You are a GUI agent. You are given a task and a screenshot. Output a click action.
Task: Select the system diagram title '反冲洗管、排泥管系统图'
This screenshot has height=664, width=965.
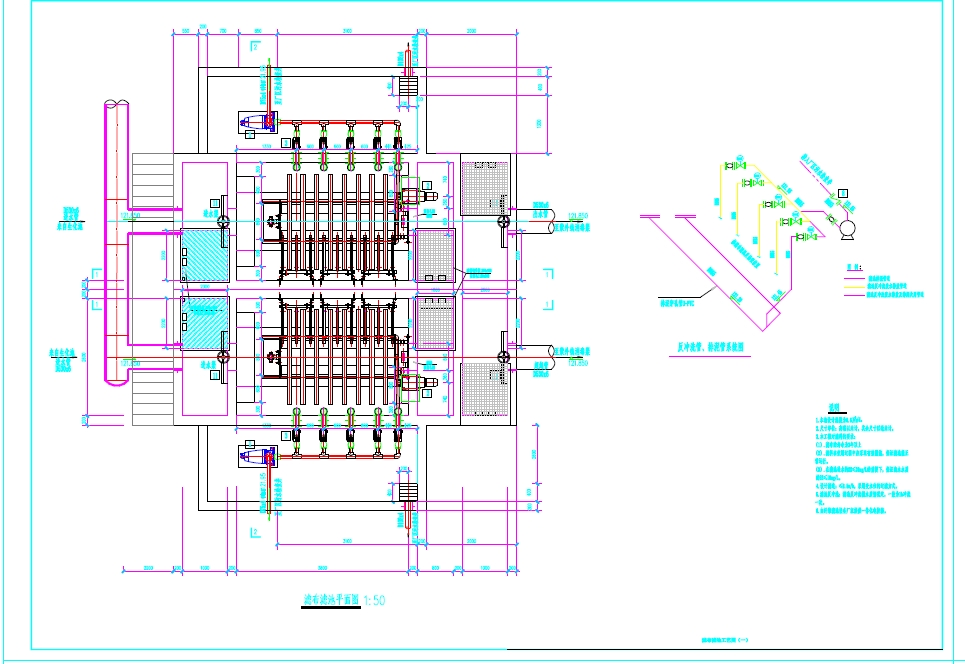710,347
